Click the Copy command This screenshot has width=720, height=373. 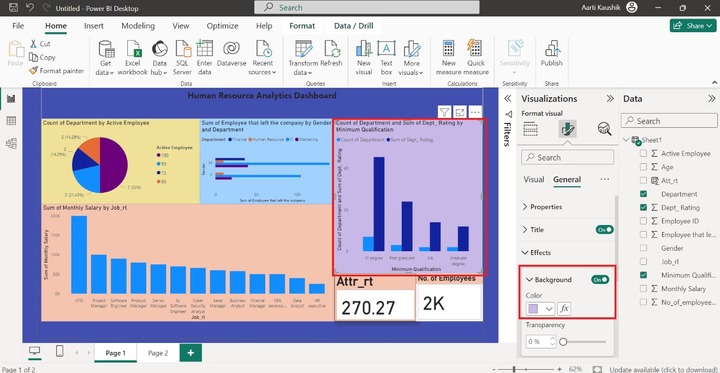pyautogui.click(x=42, y=57)
